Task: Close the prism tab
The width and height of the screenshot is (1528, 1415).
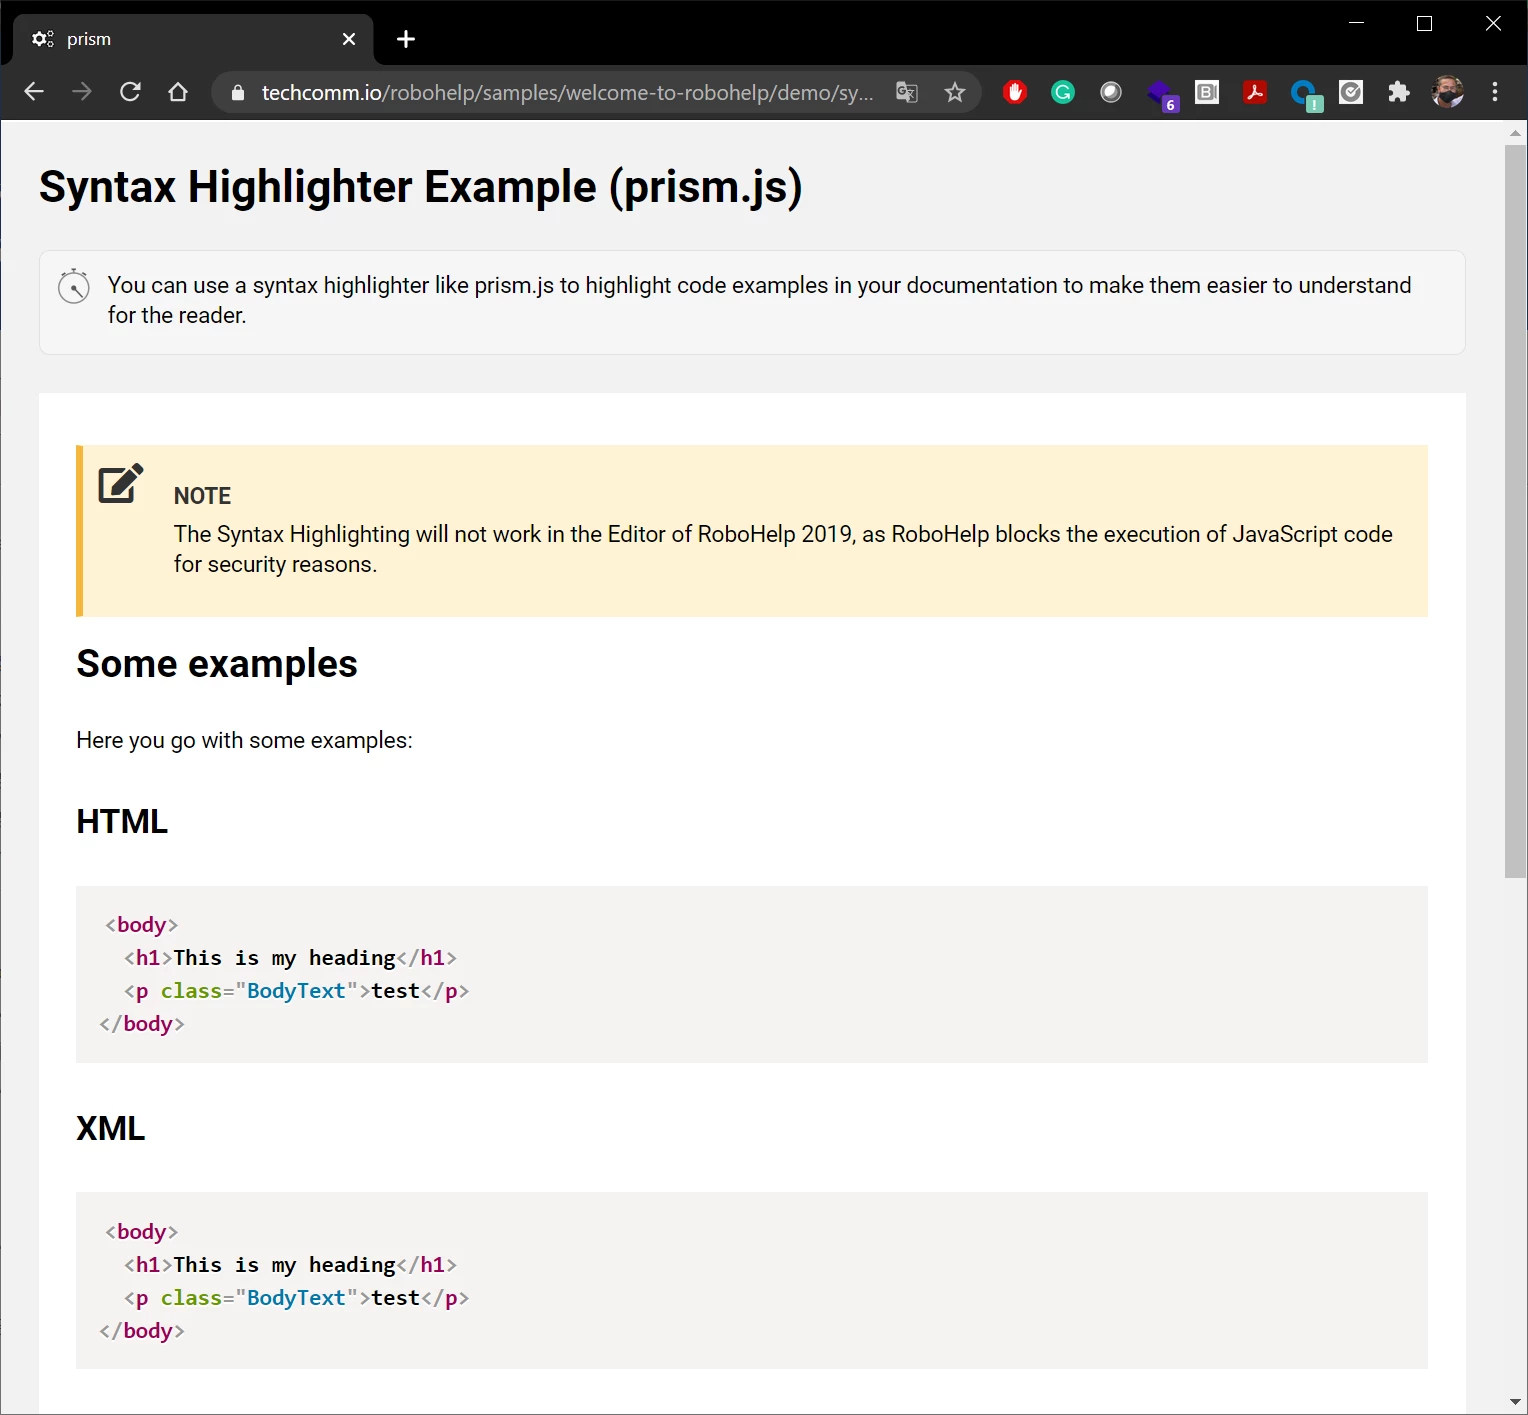Action: click(349, 39)
